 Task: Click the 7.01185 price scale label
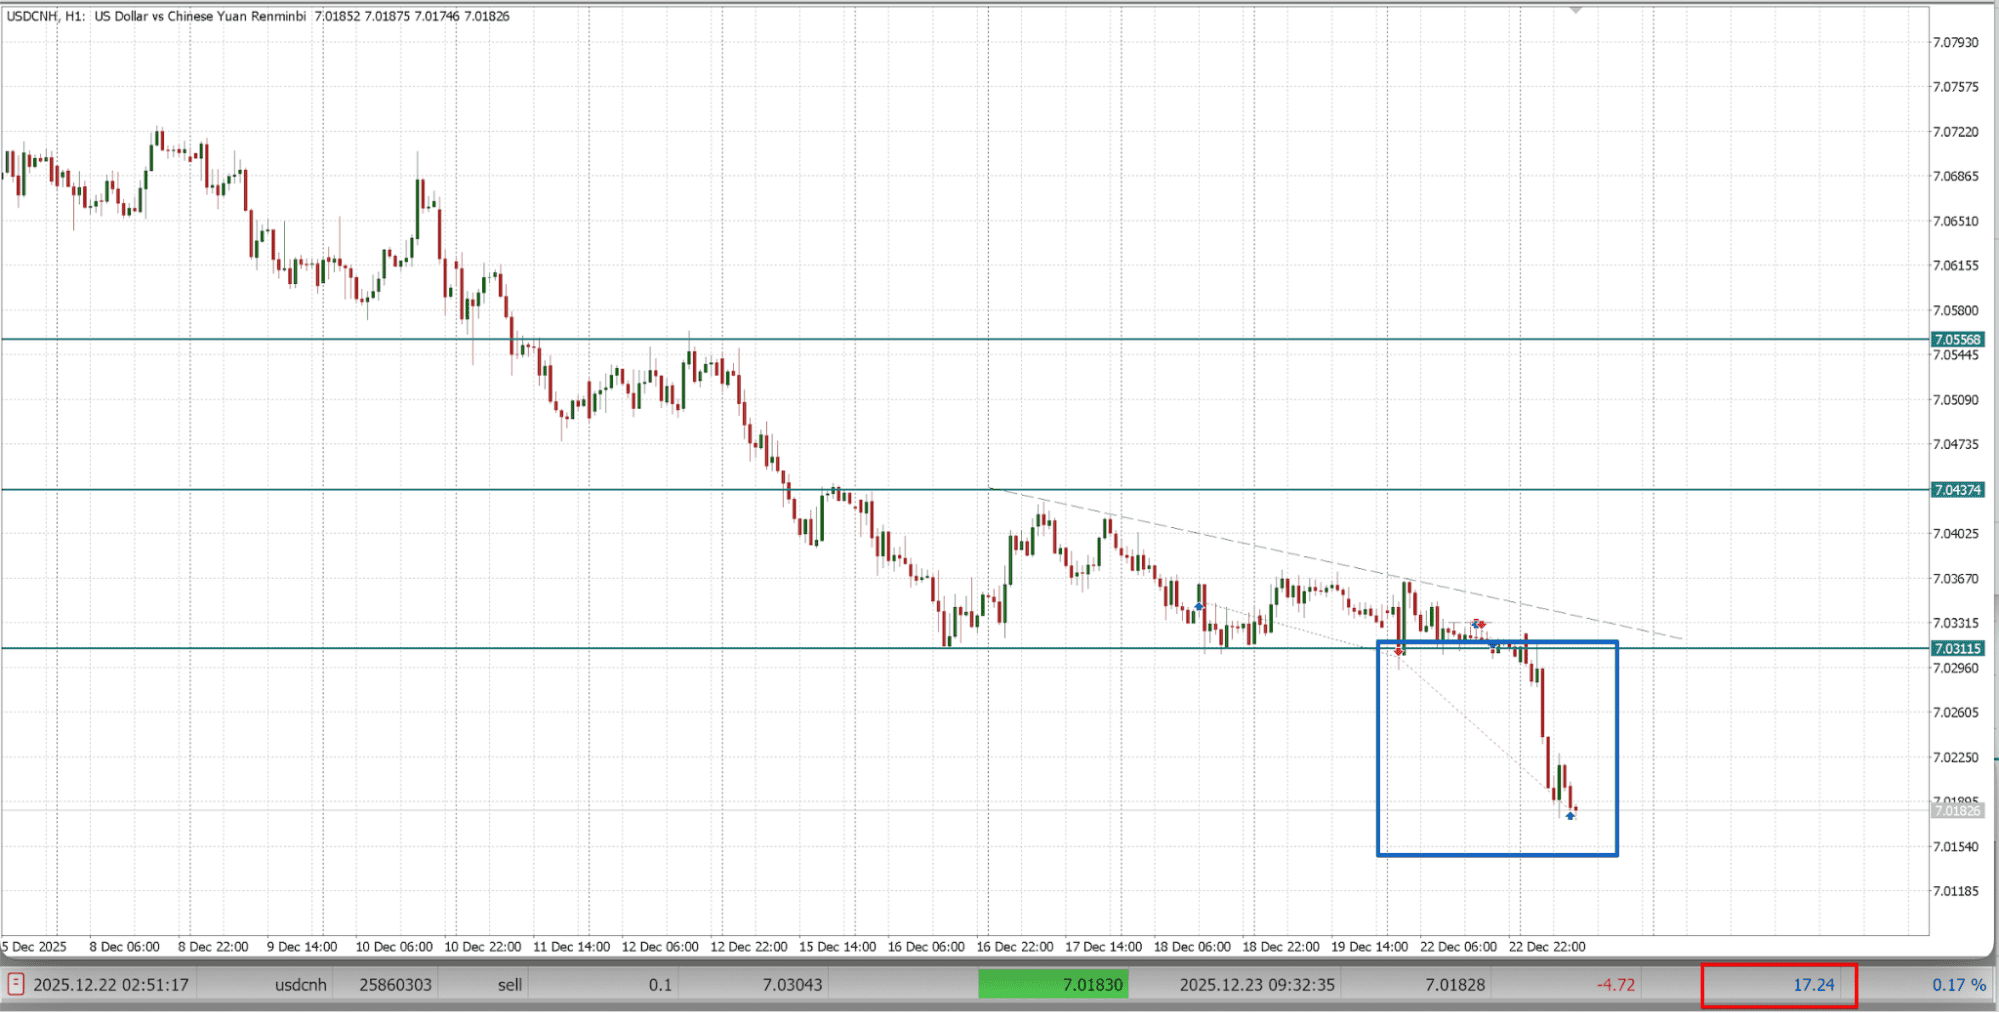click(1955, 891)
